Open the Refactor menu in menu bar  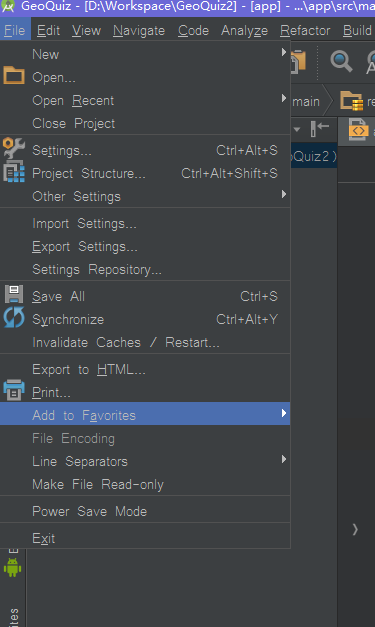point(305,30)
